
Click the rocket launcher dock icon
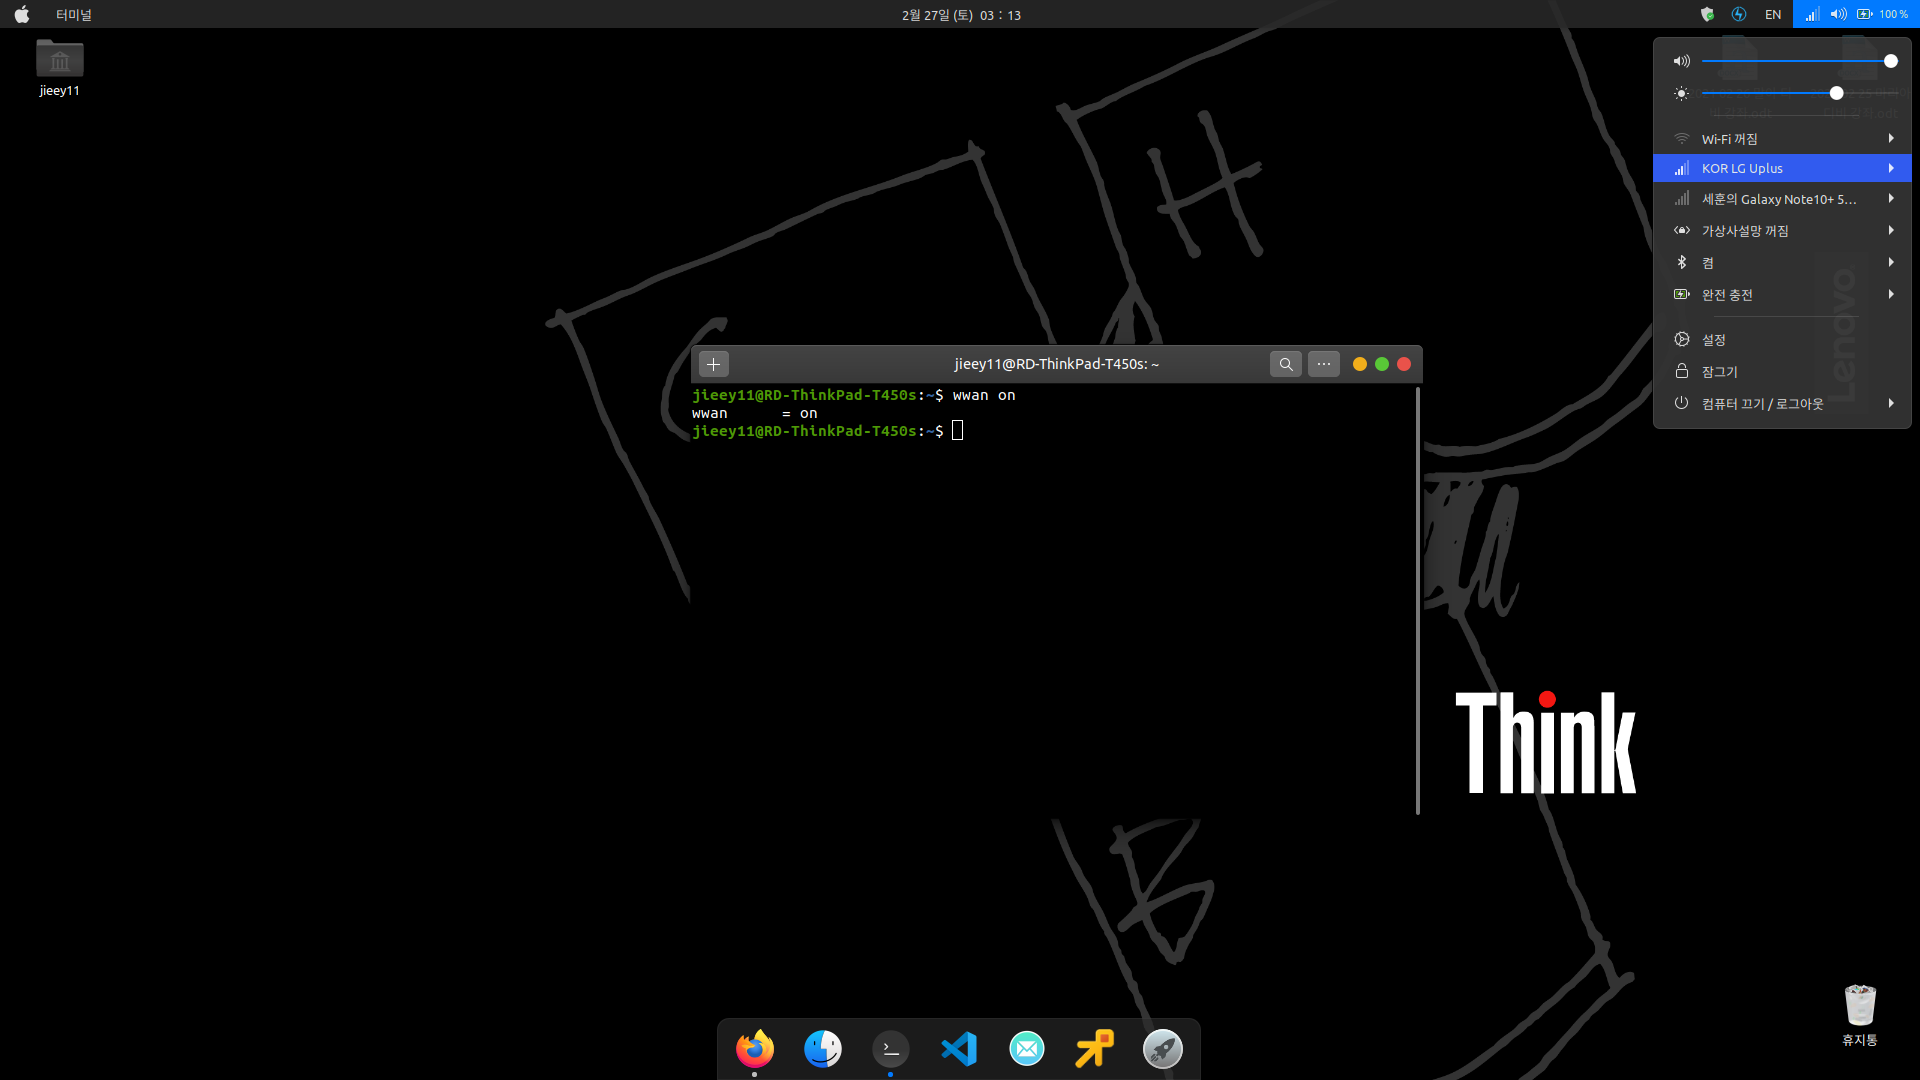coord(1162,1048)
